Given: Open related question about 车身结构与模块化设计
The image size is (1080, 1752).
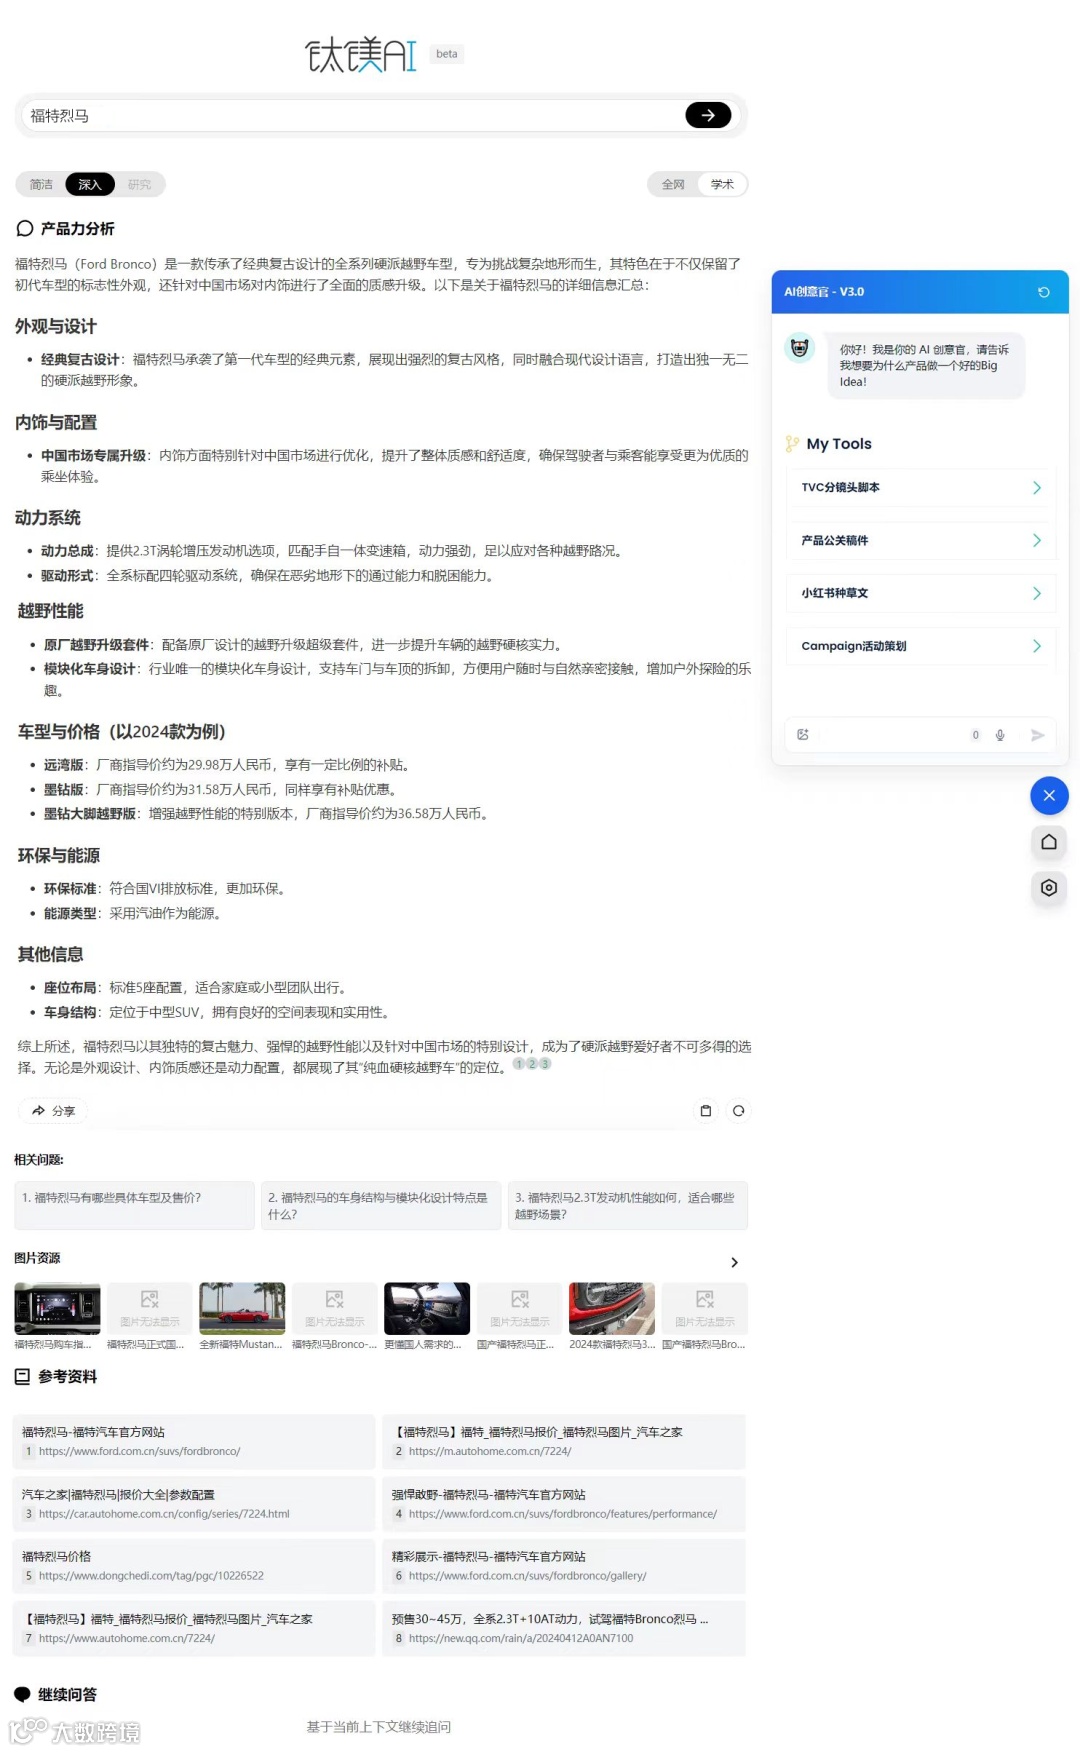Looking at the screenshot, I should click(x=381, y=1206).
